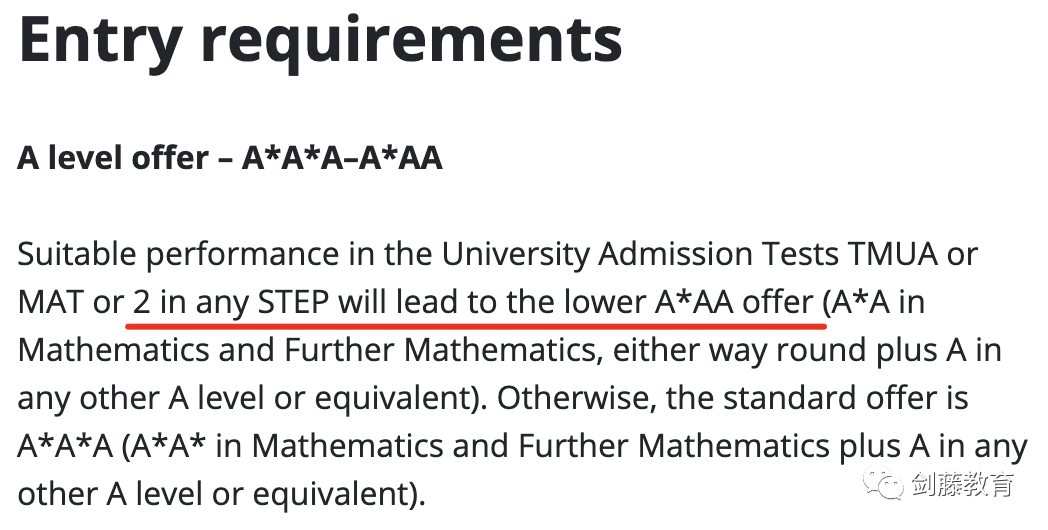Click the WeChat logo icon in the watermark
Image resolution: width=1048 pixels, height=530 pixels.
[882, 483]
